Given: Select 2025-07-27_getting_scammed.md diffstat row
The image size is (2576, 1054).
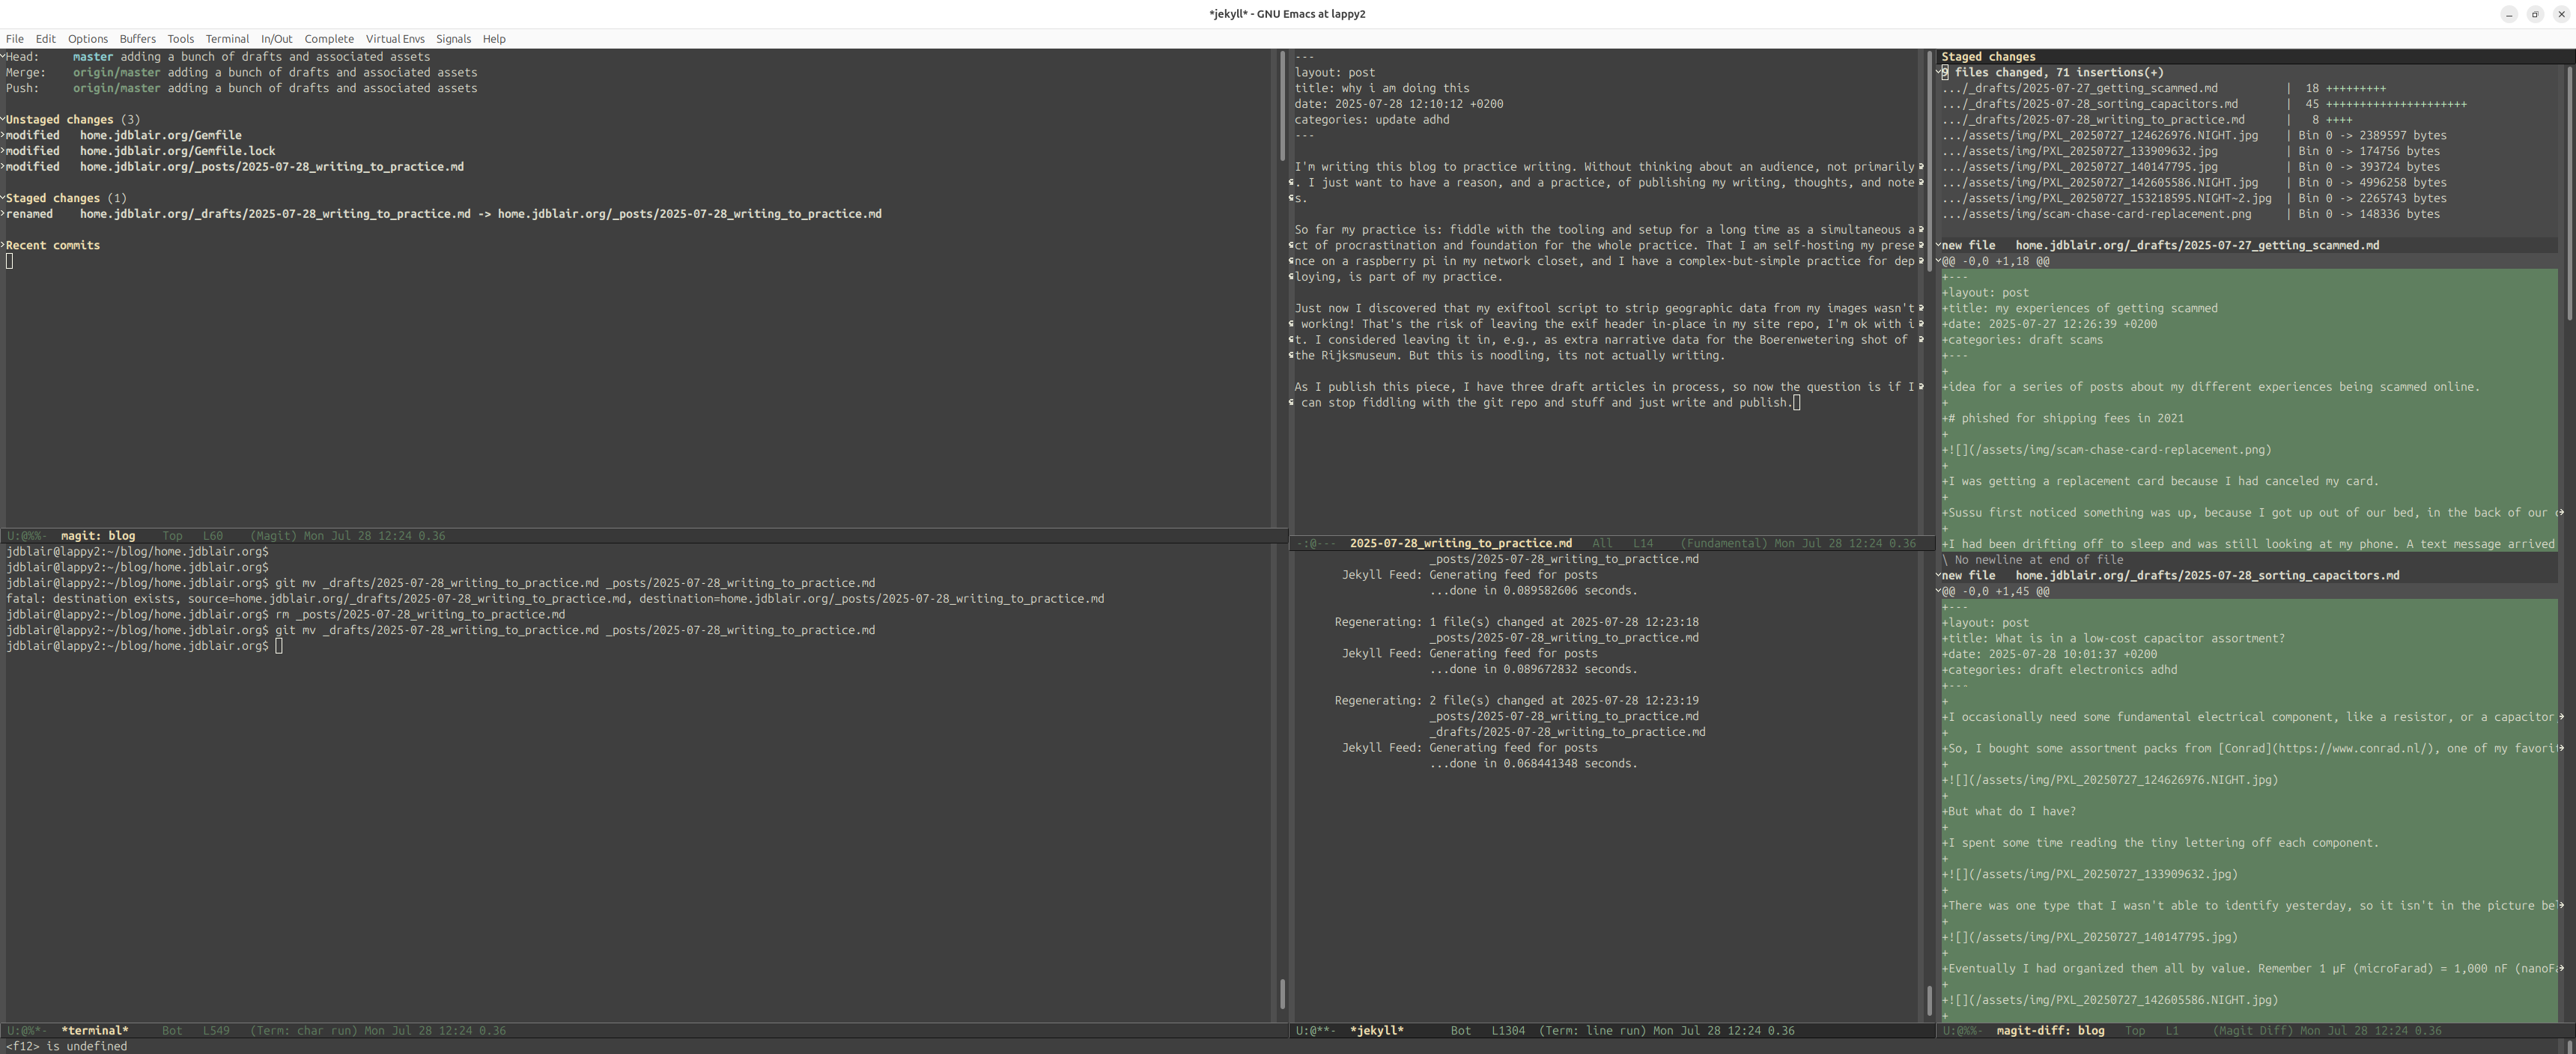Looking at the screenshot, I should 2164,88.
